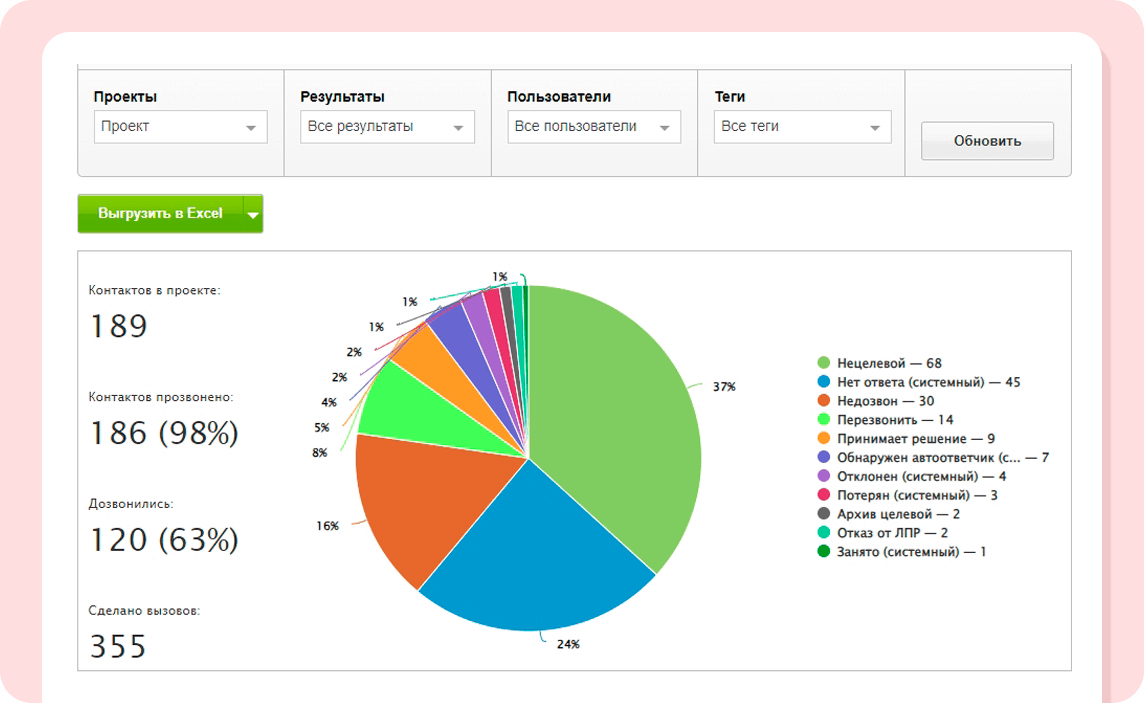Click the Обнаружен автоответчик legend dot
This screenshot has width=1144, height=703.
tap(824, 457)
